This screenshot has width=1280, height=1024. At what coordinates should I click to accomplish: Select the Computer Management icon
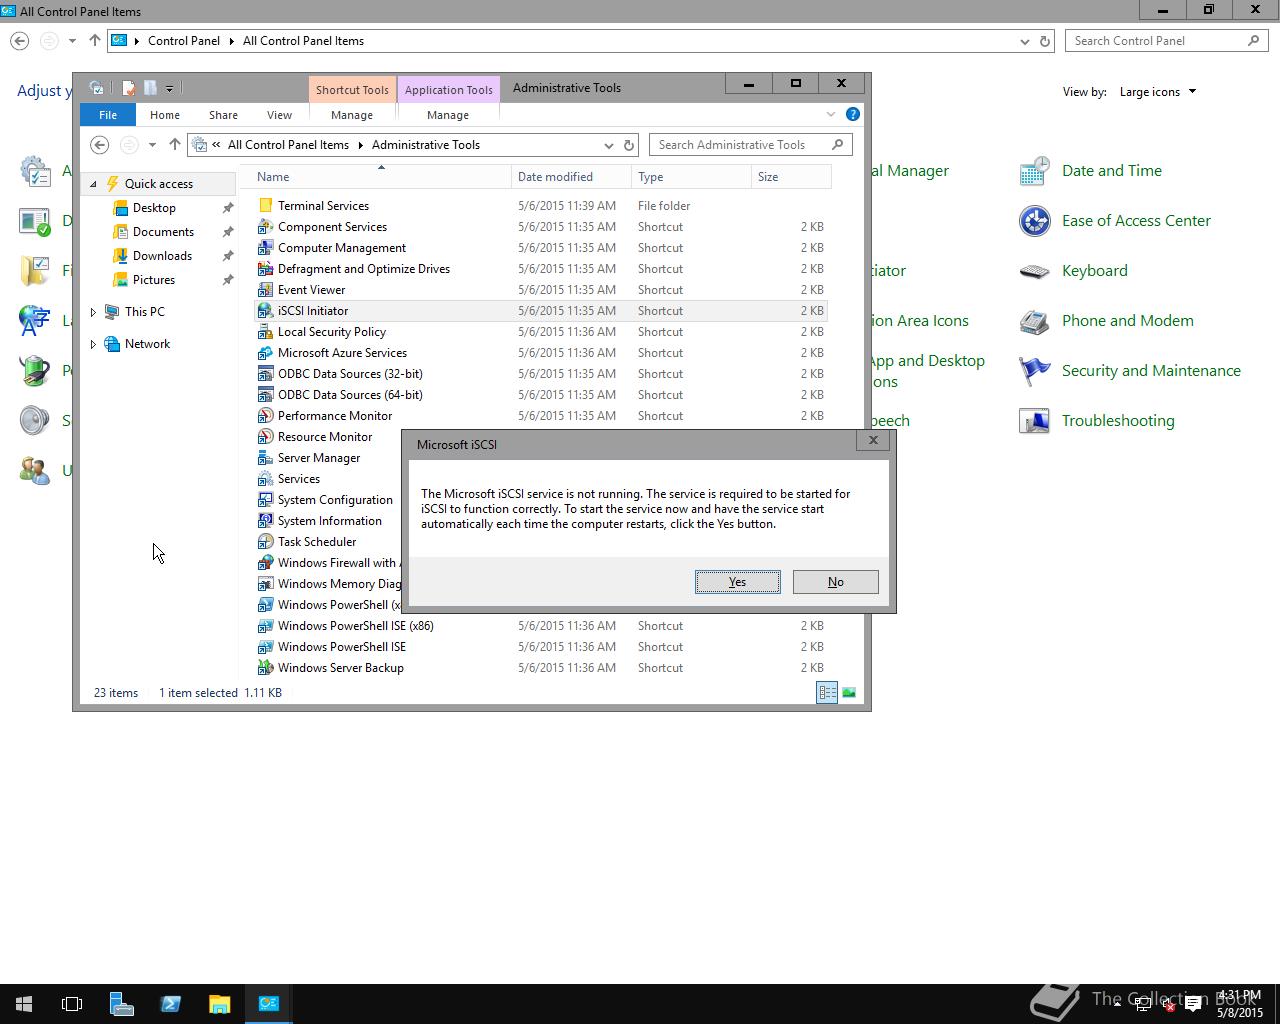coord(265,248)
